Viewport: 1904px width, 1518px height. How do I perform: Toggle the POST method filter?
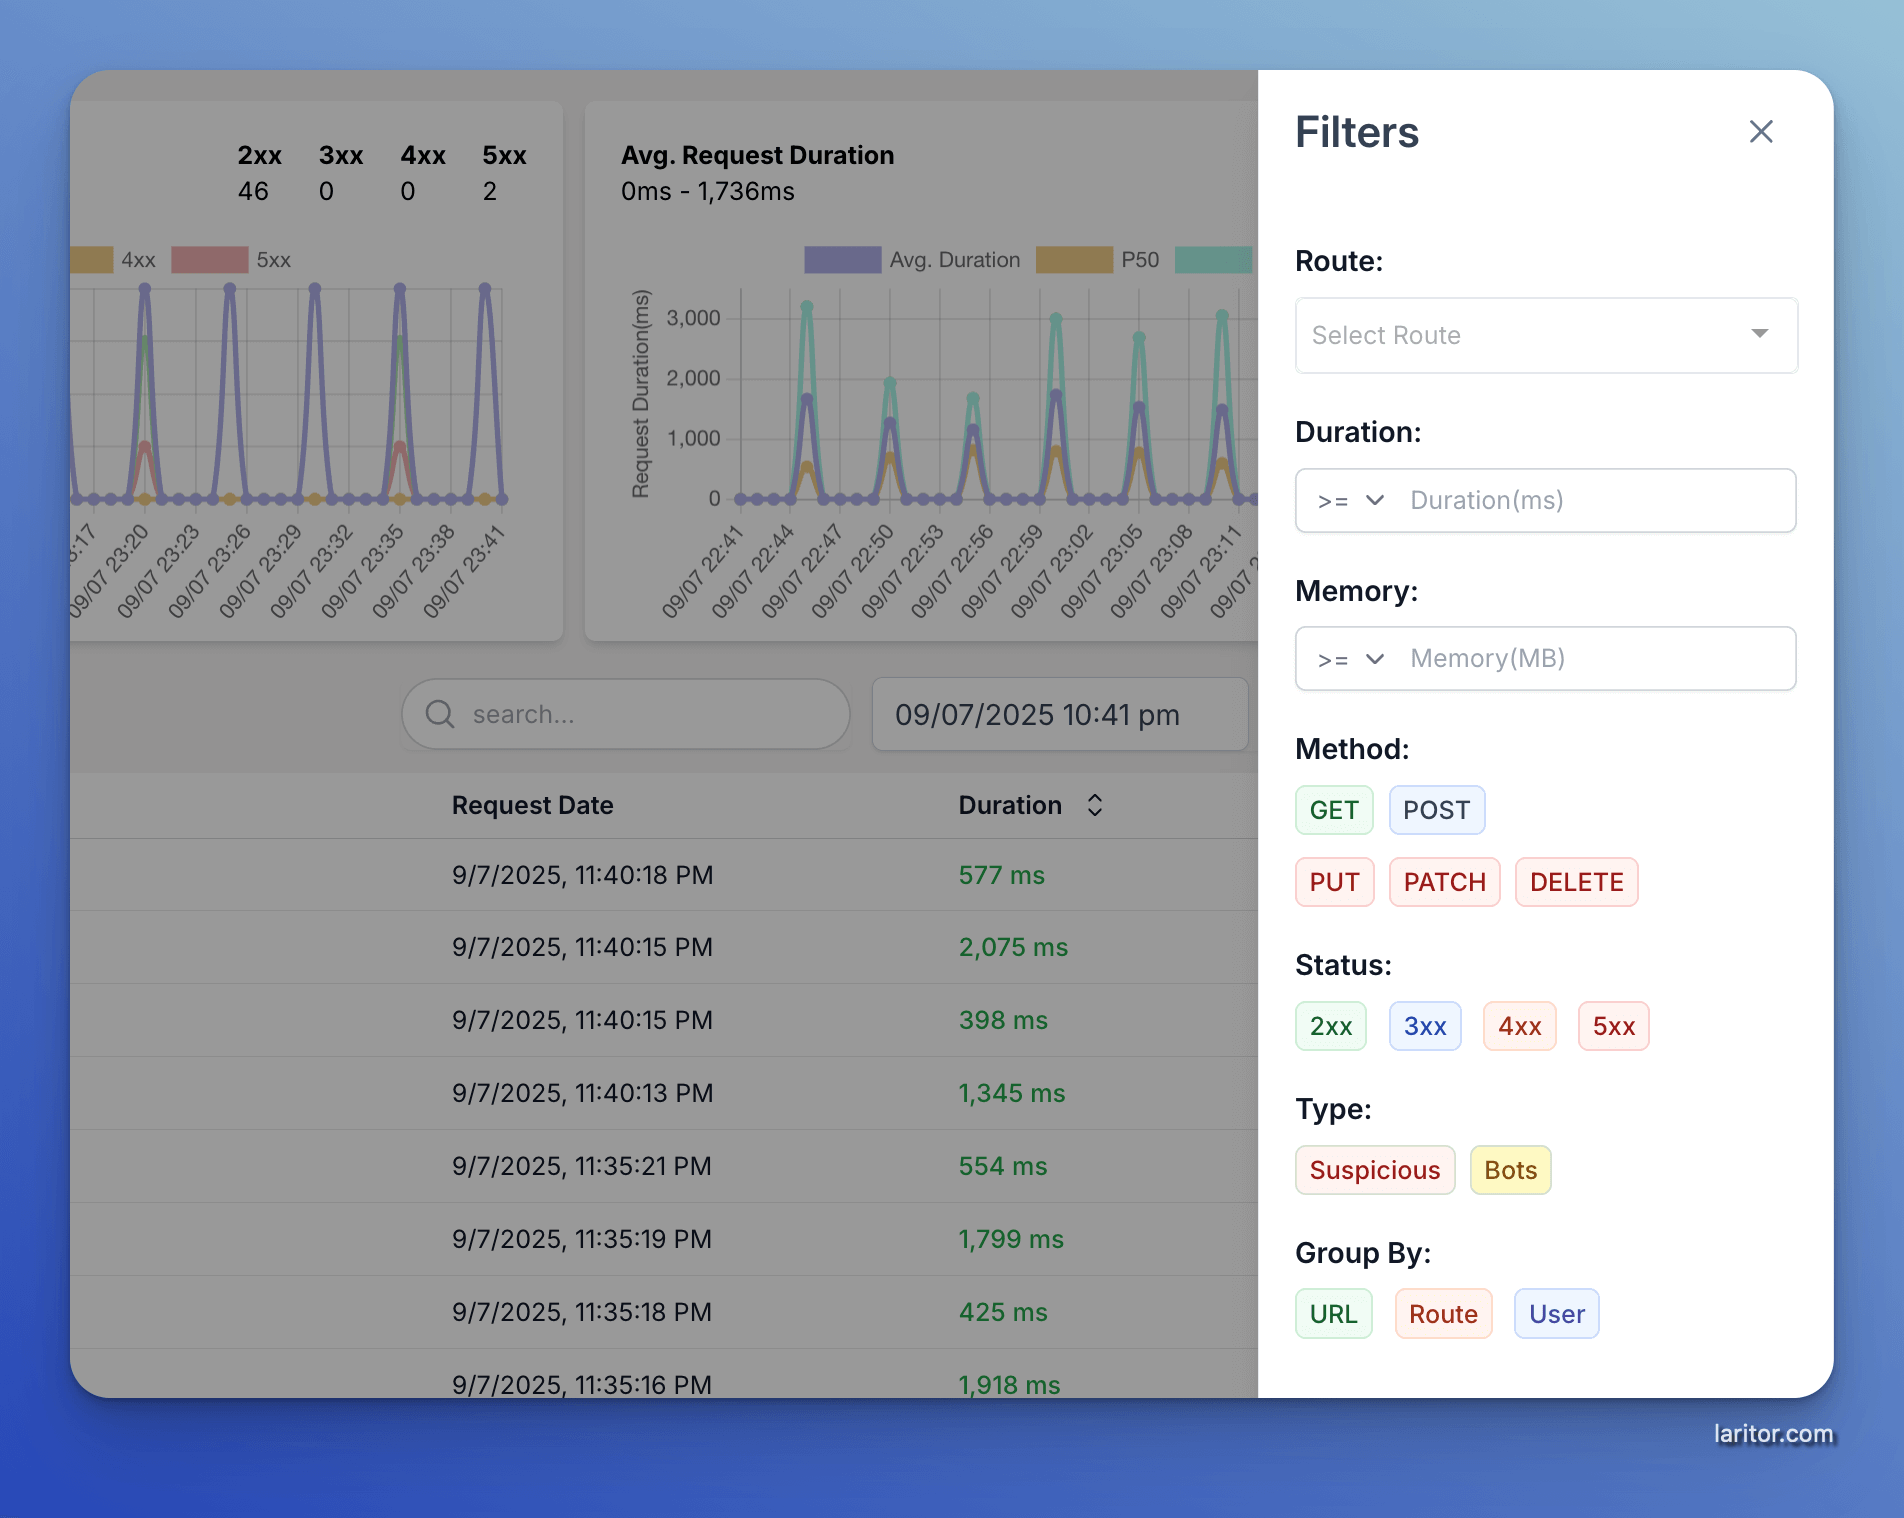click(x=1436, y=810)
